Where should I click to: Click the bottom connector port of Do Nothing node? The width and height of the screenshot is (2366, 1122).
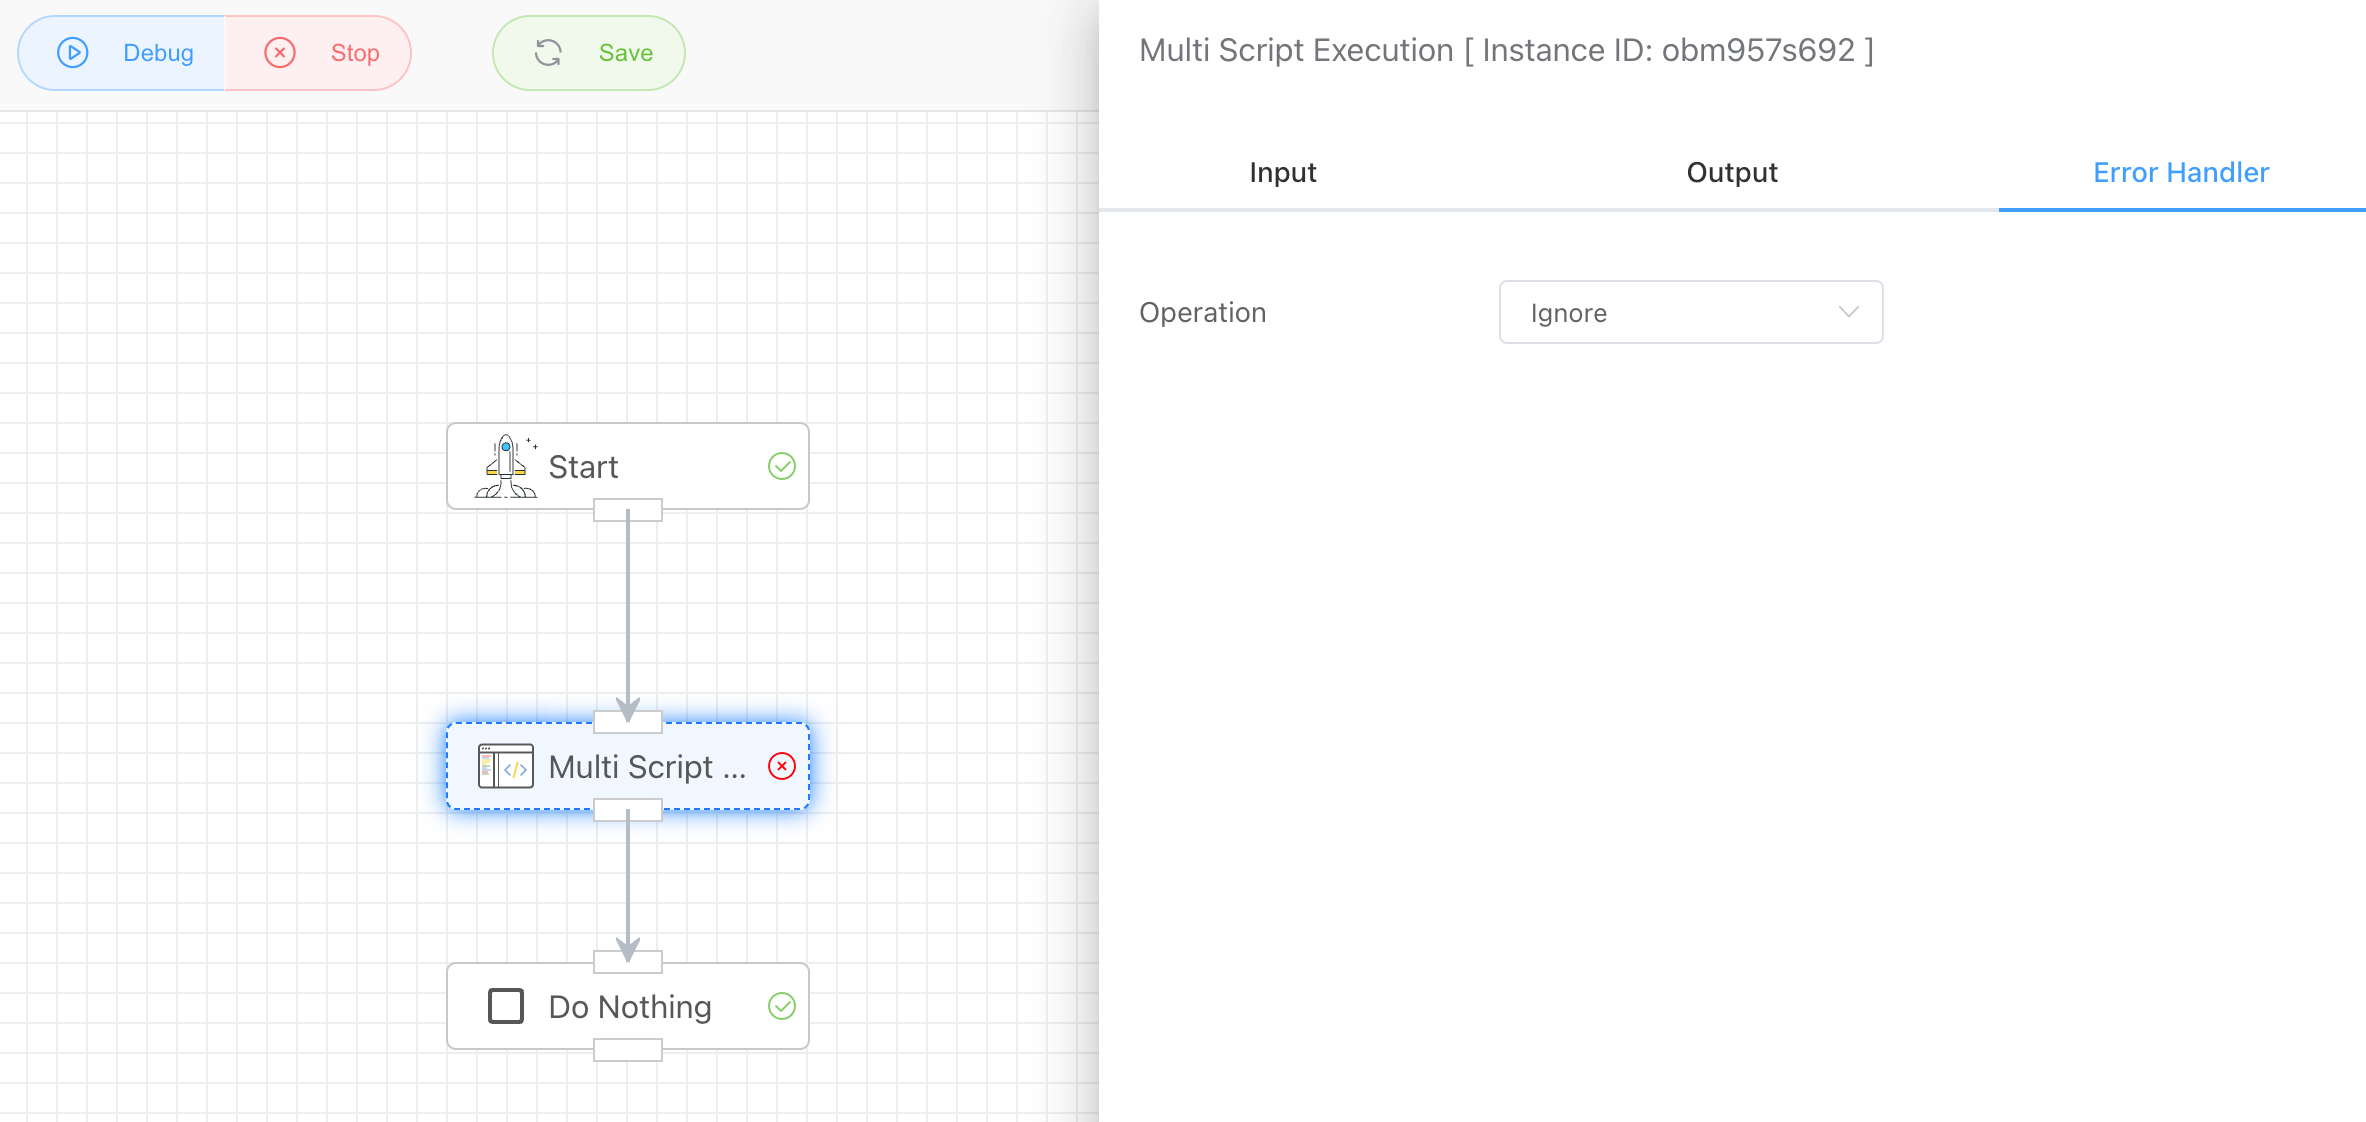tap(627, 1050)
